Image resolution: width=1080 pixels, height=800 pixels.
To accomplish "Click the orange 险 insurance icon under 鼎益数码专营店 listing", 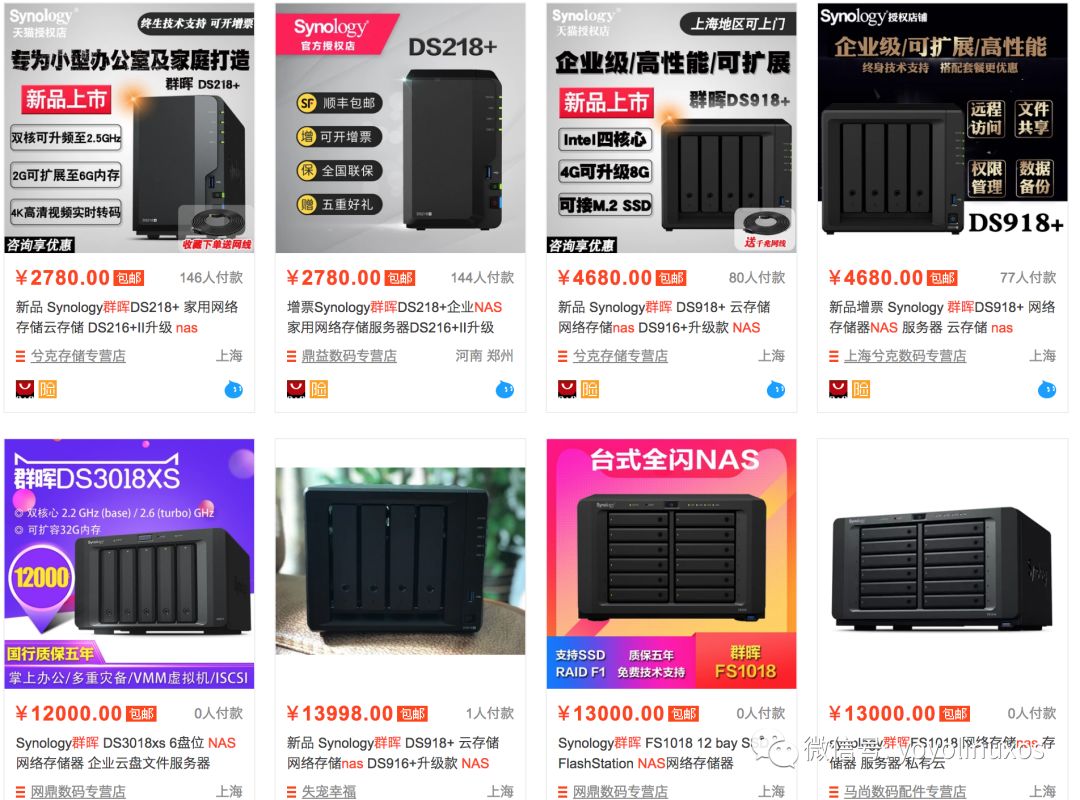I will pyautogui.click(x=319, y=389).
